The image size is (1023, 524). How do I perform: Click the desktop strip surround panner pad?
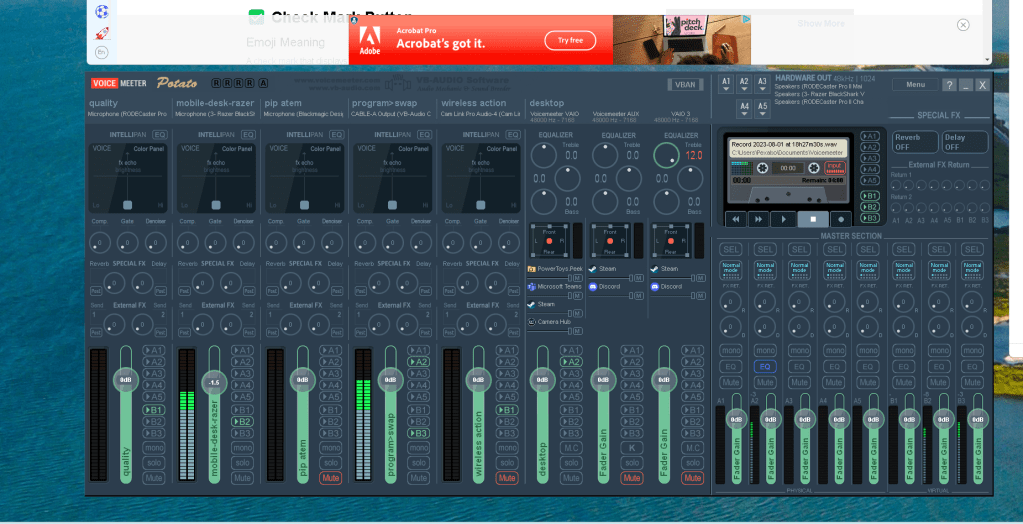549,241
